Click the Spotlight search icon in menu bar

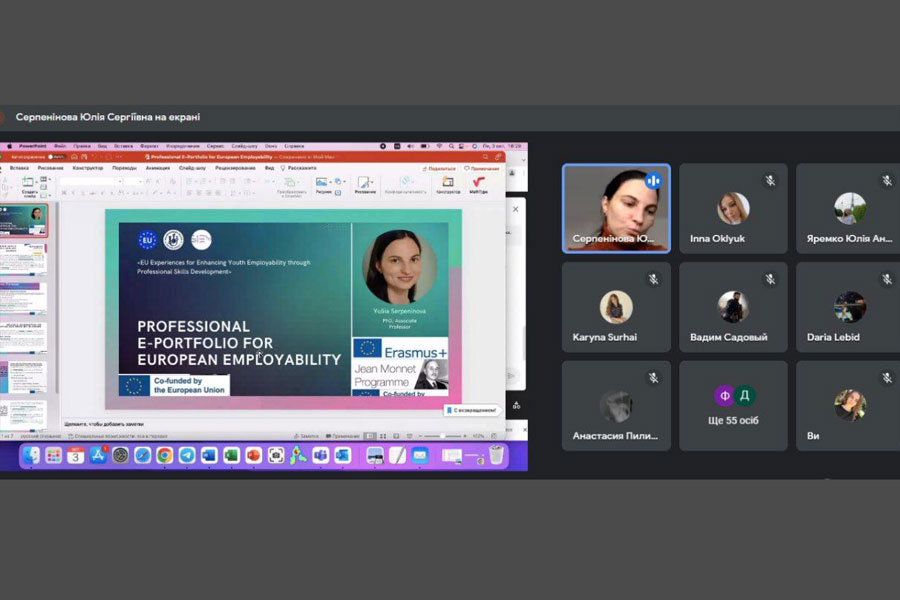[452, 146]
